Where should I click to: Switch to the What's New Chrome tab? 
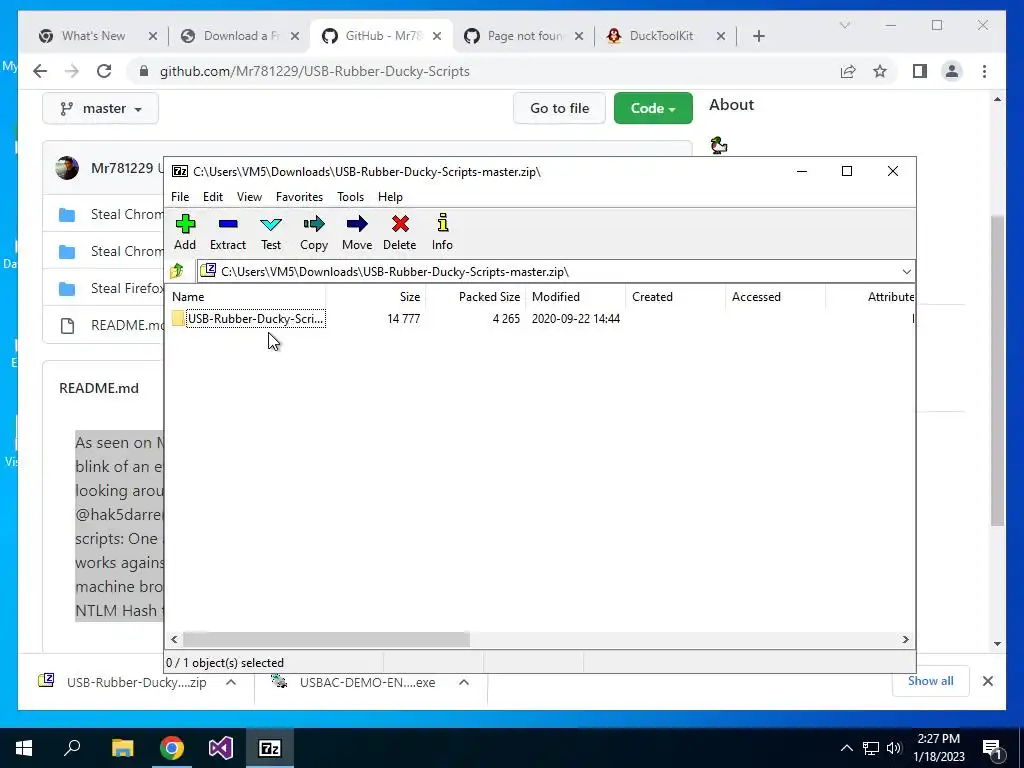pyautogui.click(x=91, y=36)
